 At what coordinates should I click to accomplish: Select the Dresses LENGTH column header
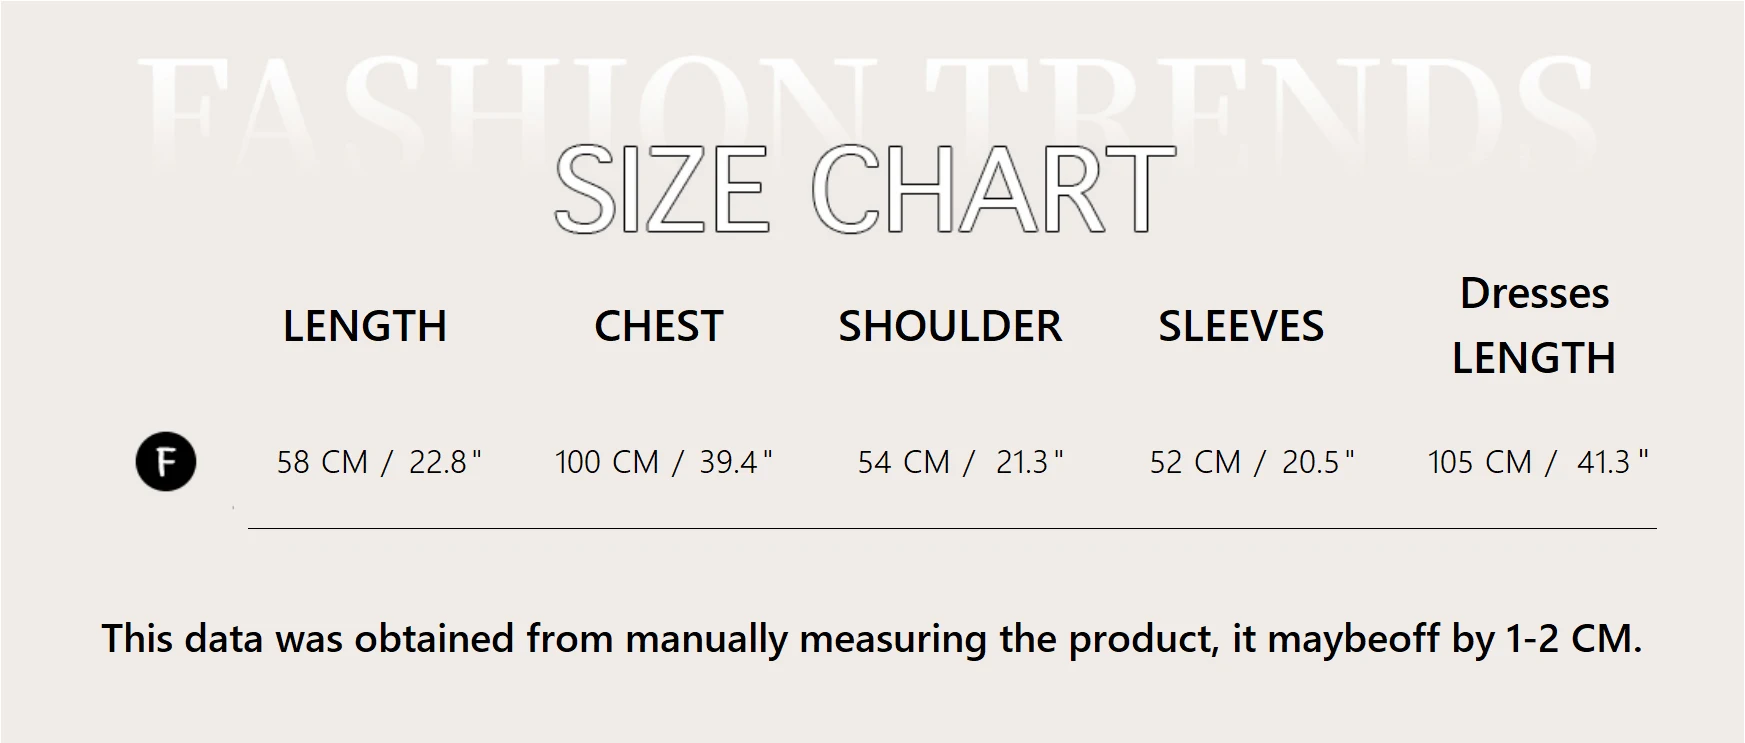(1534, 326)
